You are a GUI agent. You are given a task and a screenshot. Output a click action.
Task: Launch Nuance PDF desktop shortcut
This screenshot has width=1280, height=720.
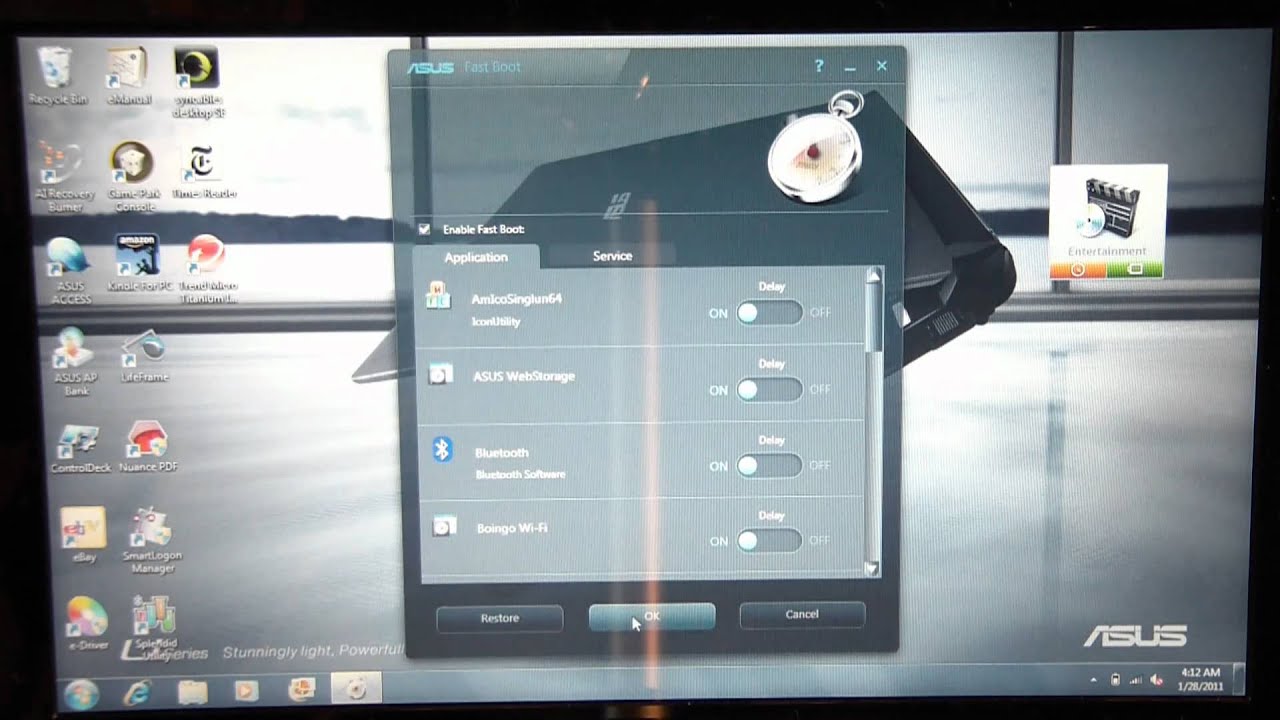[148, 447]
